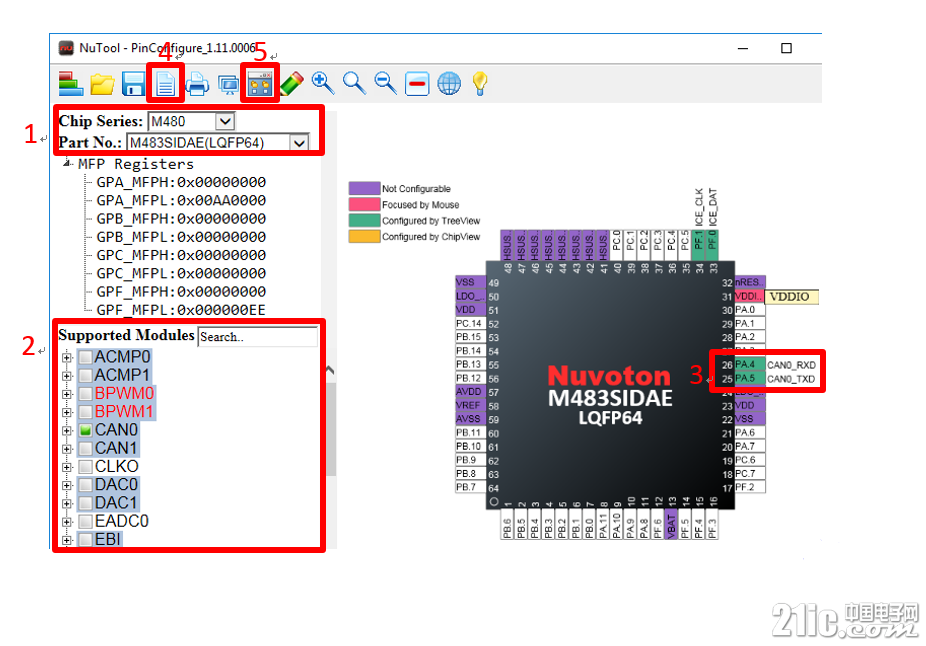Click the Focused by Mouse pink swatch
This screenshot has width=926, height=646.
(364, 204)
